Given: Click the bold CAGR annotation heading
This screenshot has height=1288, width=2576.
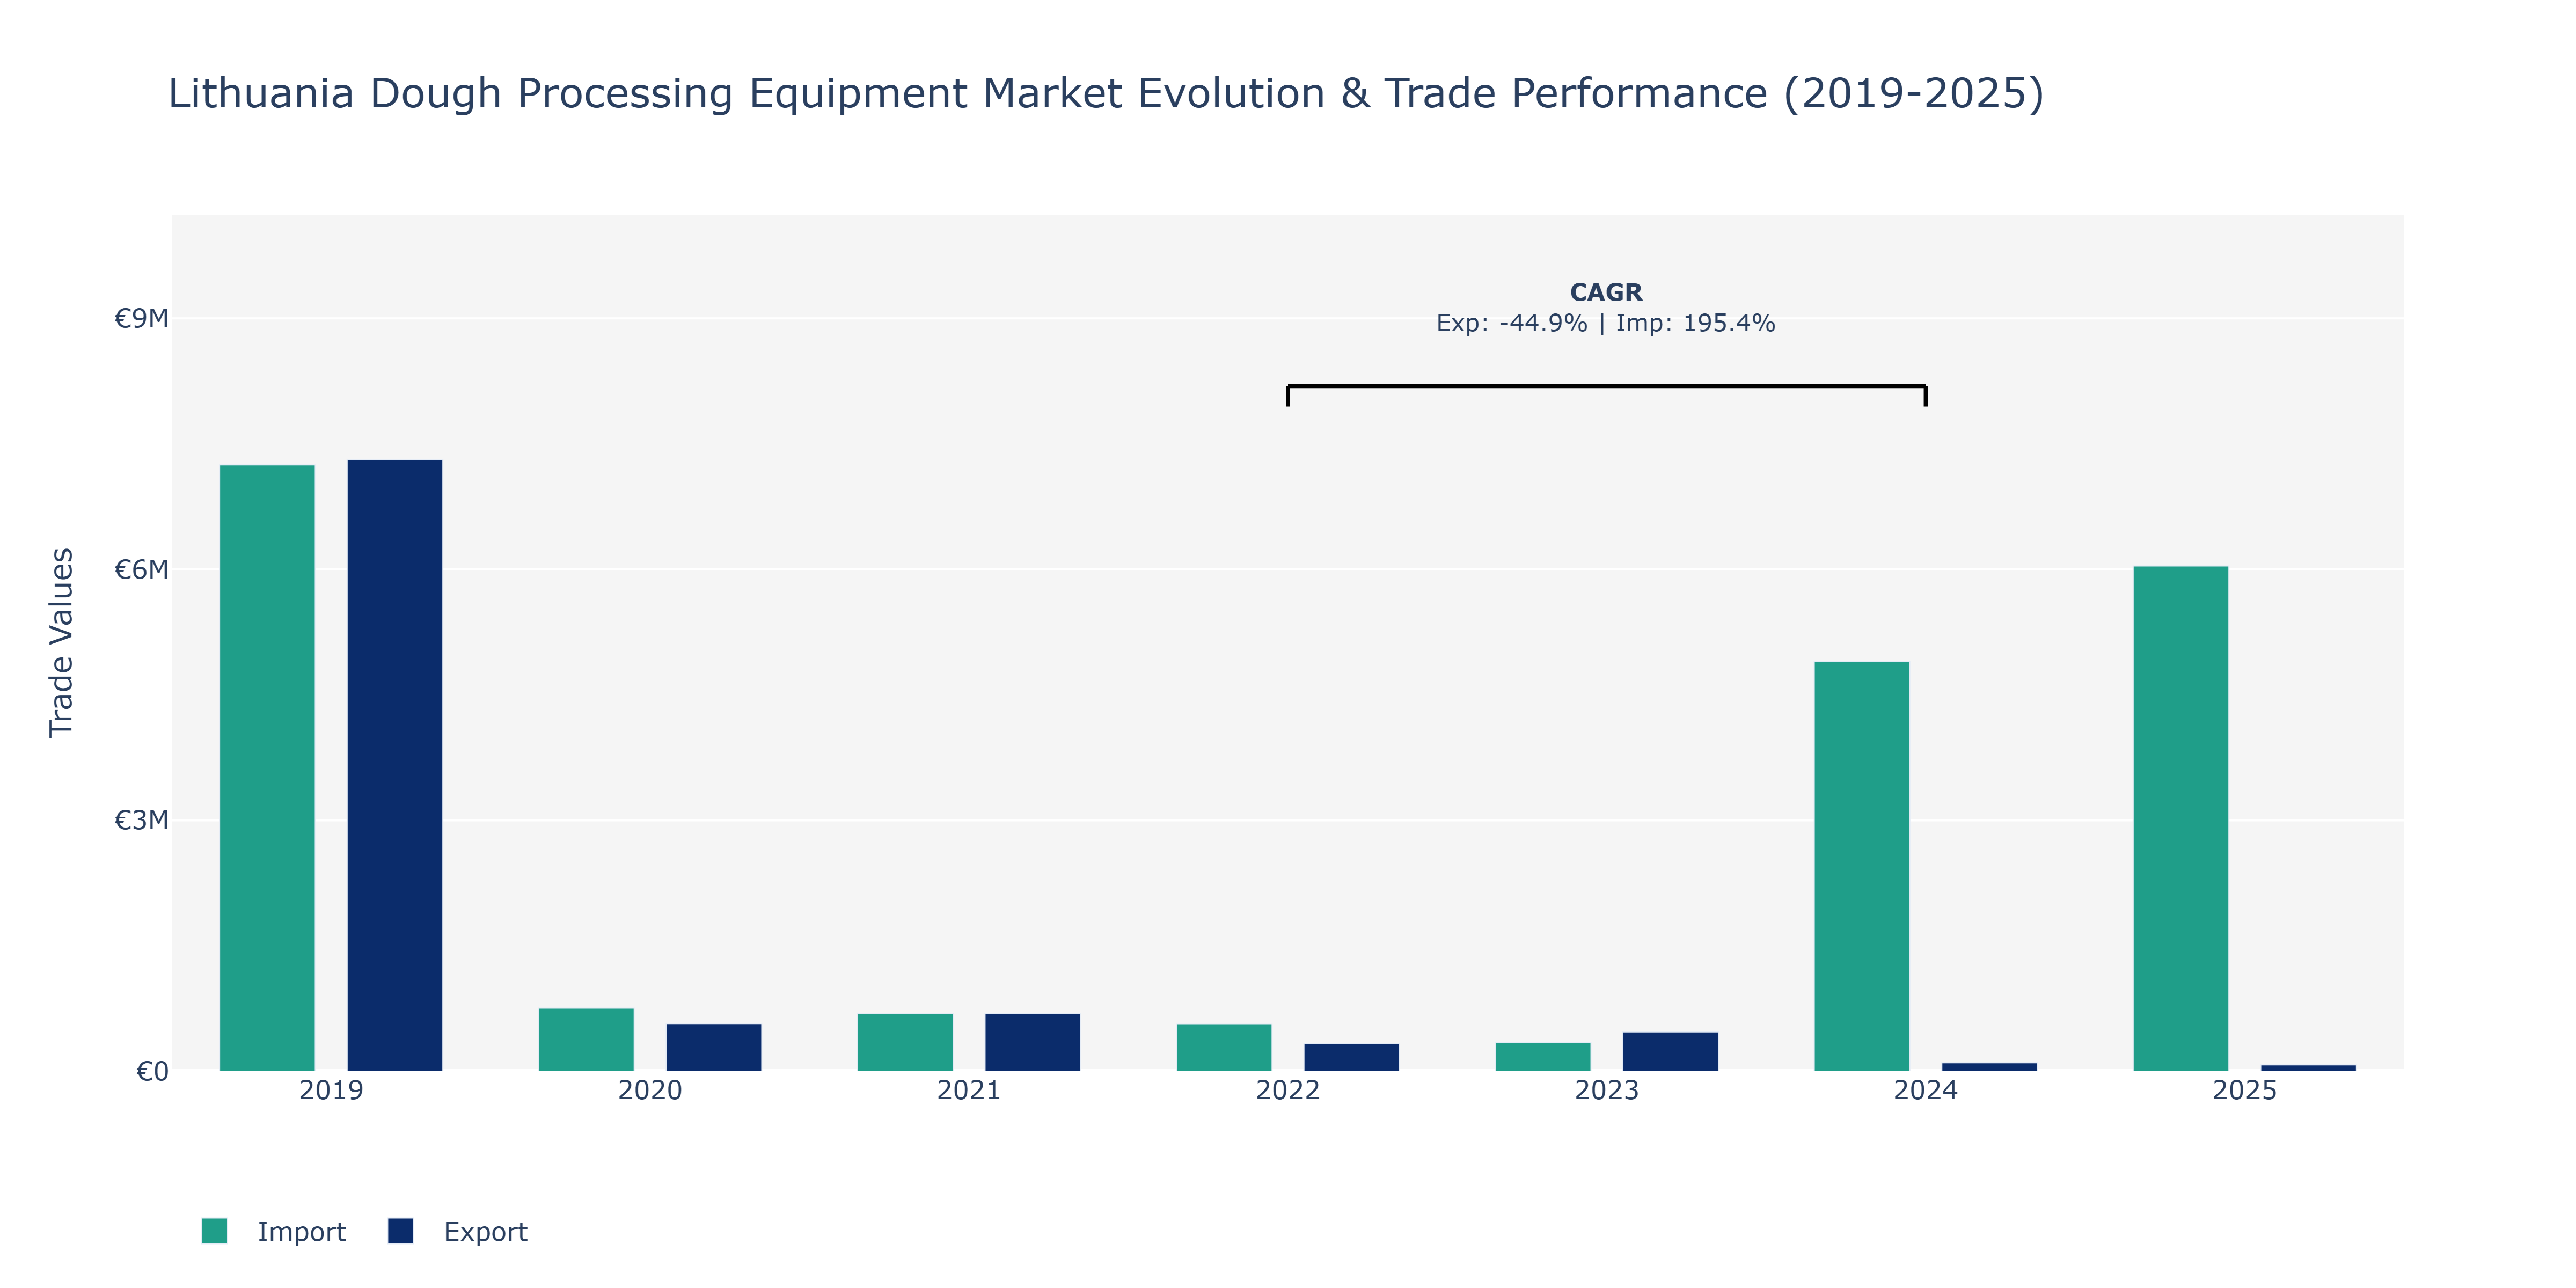Looking at the screenshot, I should (1606, 292).
